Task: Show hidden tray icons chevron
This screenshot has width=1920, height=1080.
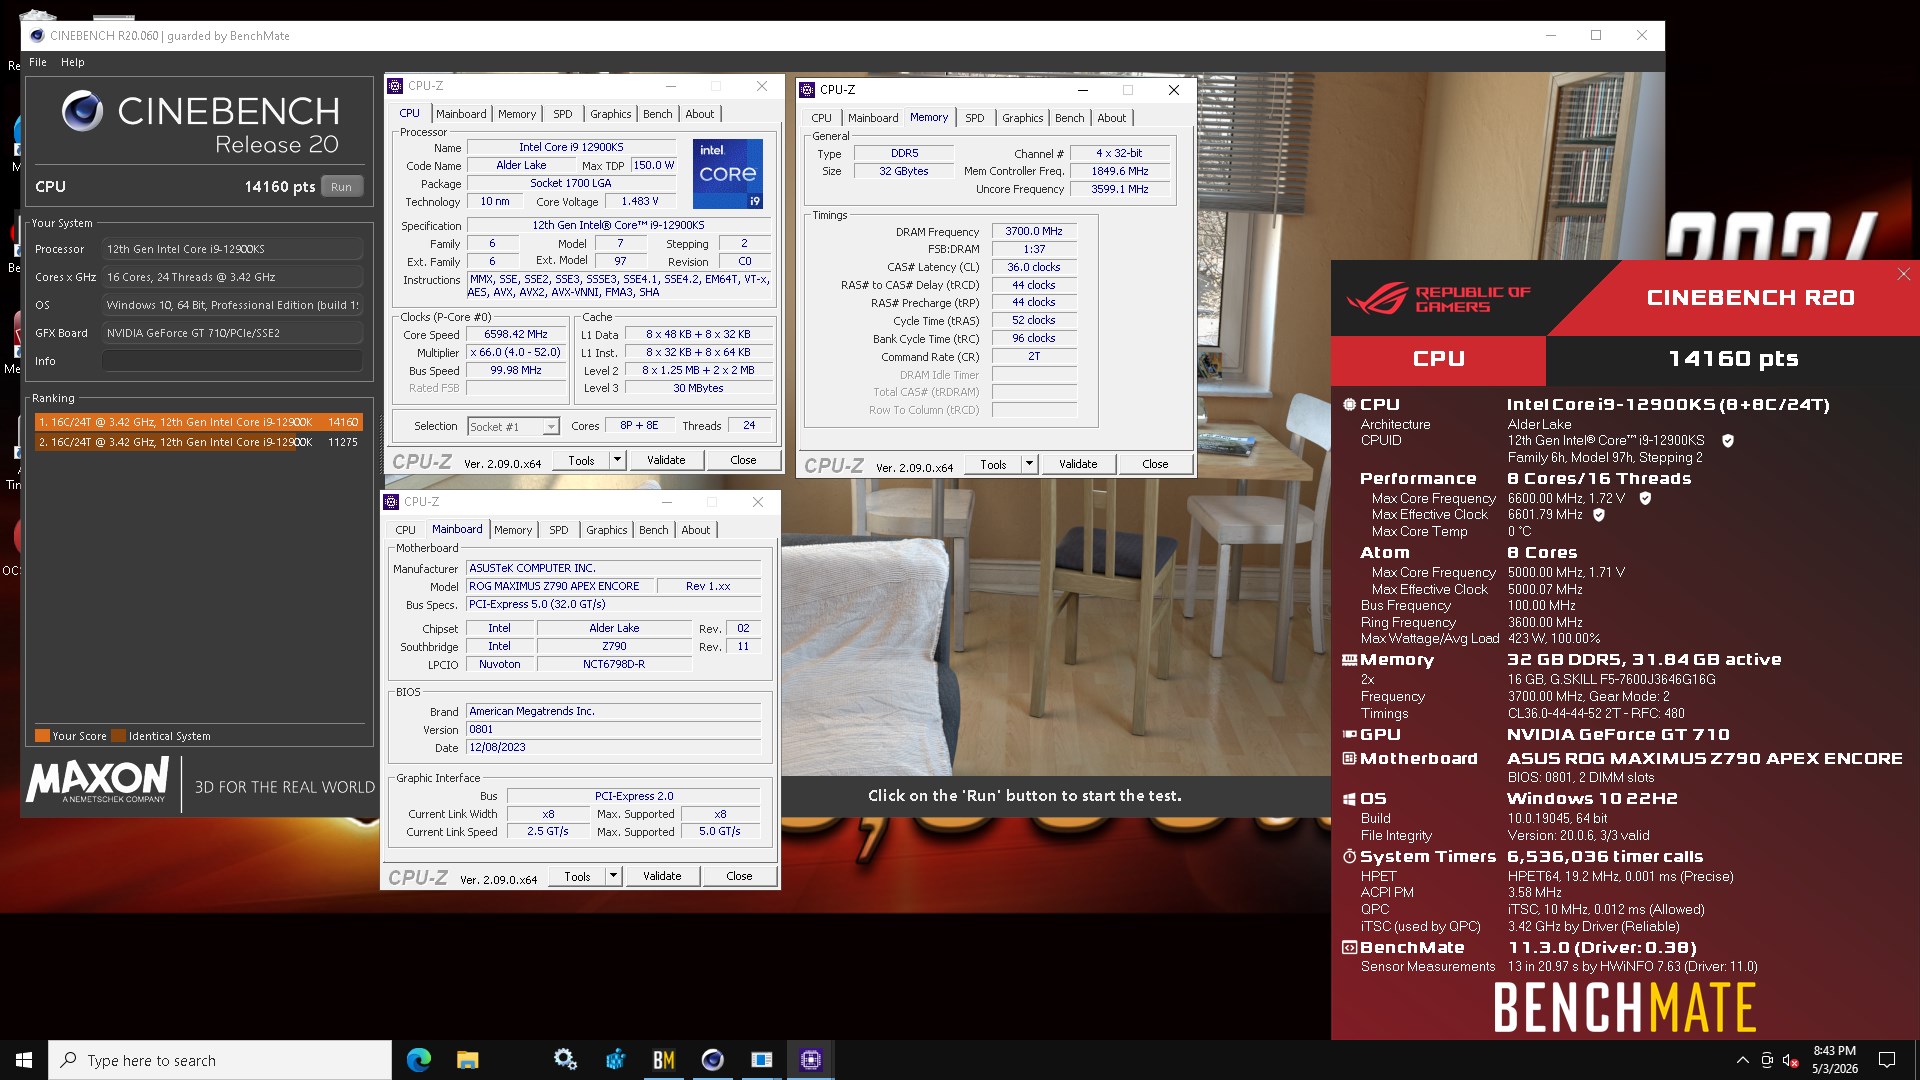Action: [x=1742, y=1060]
